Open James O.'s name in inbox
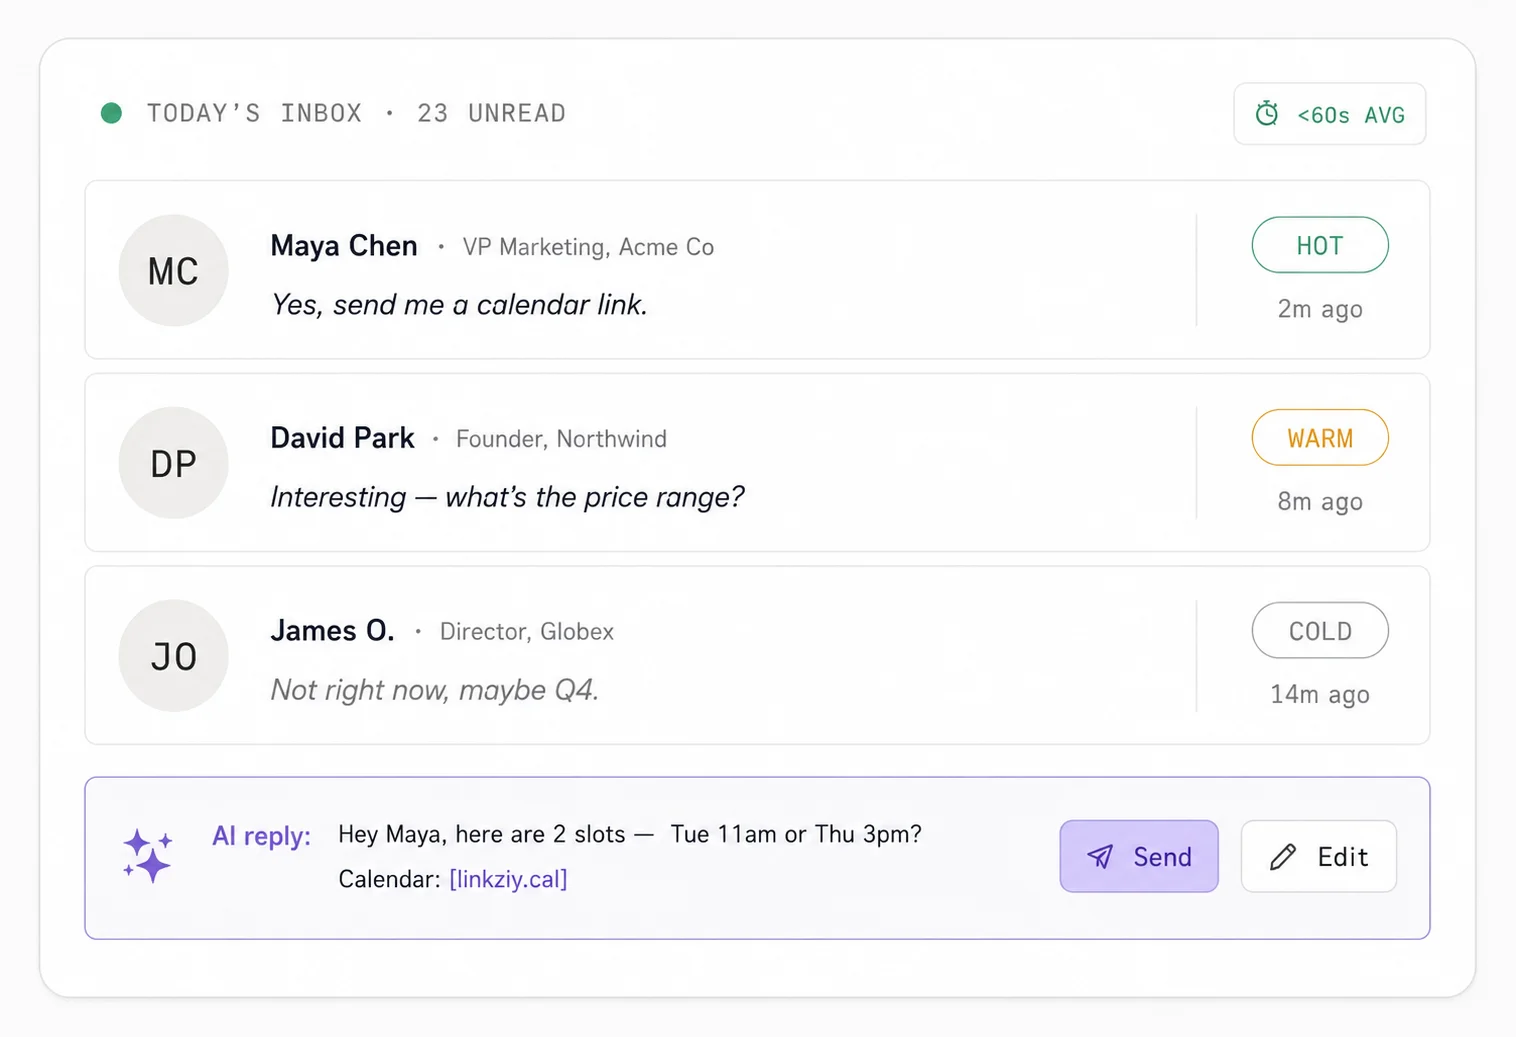This screenshot has width=1516, height=1037. pyautogui.click(x=332, y=631)
